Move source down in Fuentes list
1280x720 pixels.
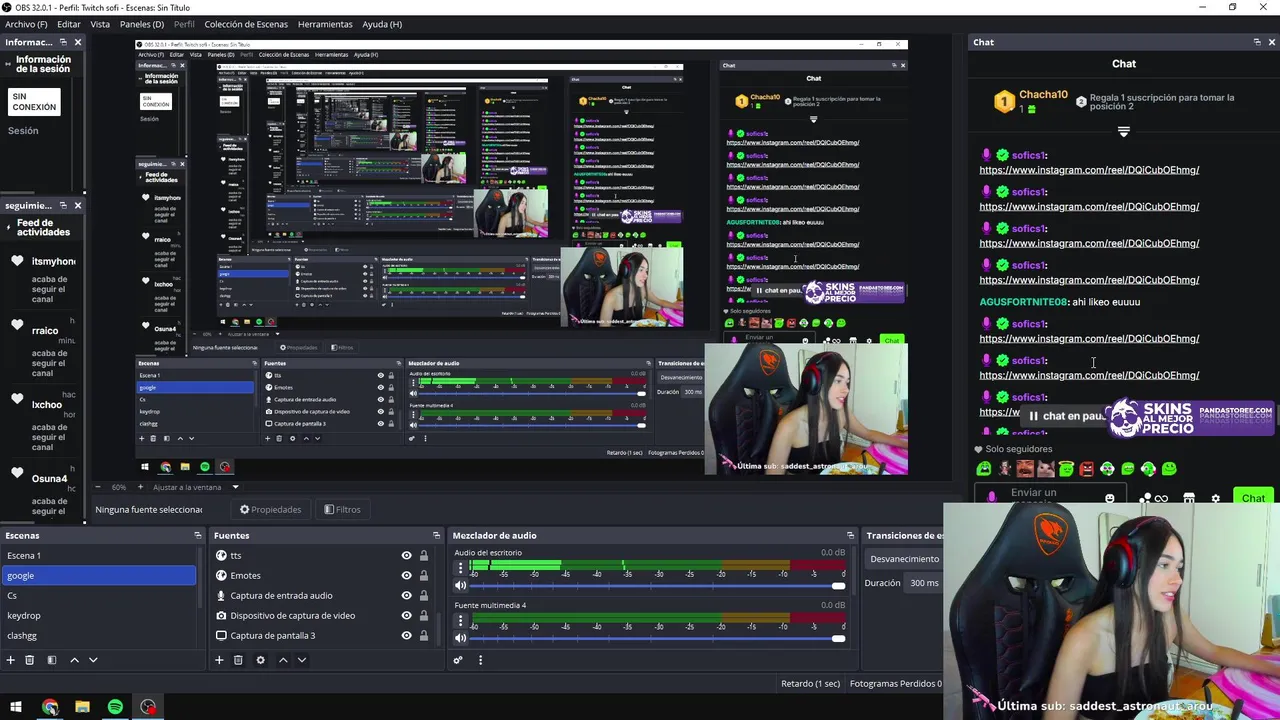point(302,660)
